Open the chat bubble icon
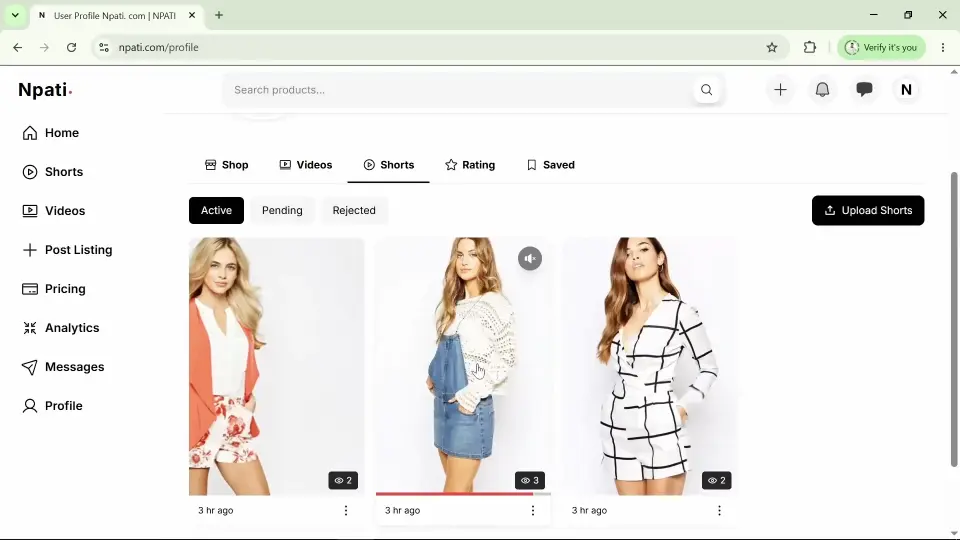The width and height of the screenshot is (960, 540). (864, 90)
